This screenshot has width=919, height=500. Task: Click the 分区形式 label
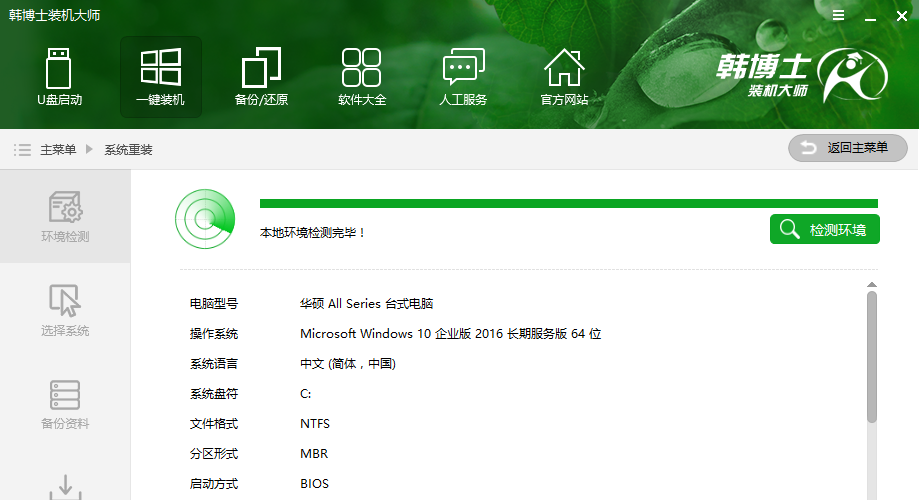[214, 454]
